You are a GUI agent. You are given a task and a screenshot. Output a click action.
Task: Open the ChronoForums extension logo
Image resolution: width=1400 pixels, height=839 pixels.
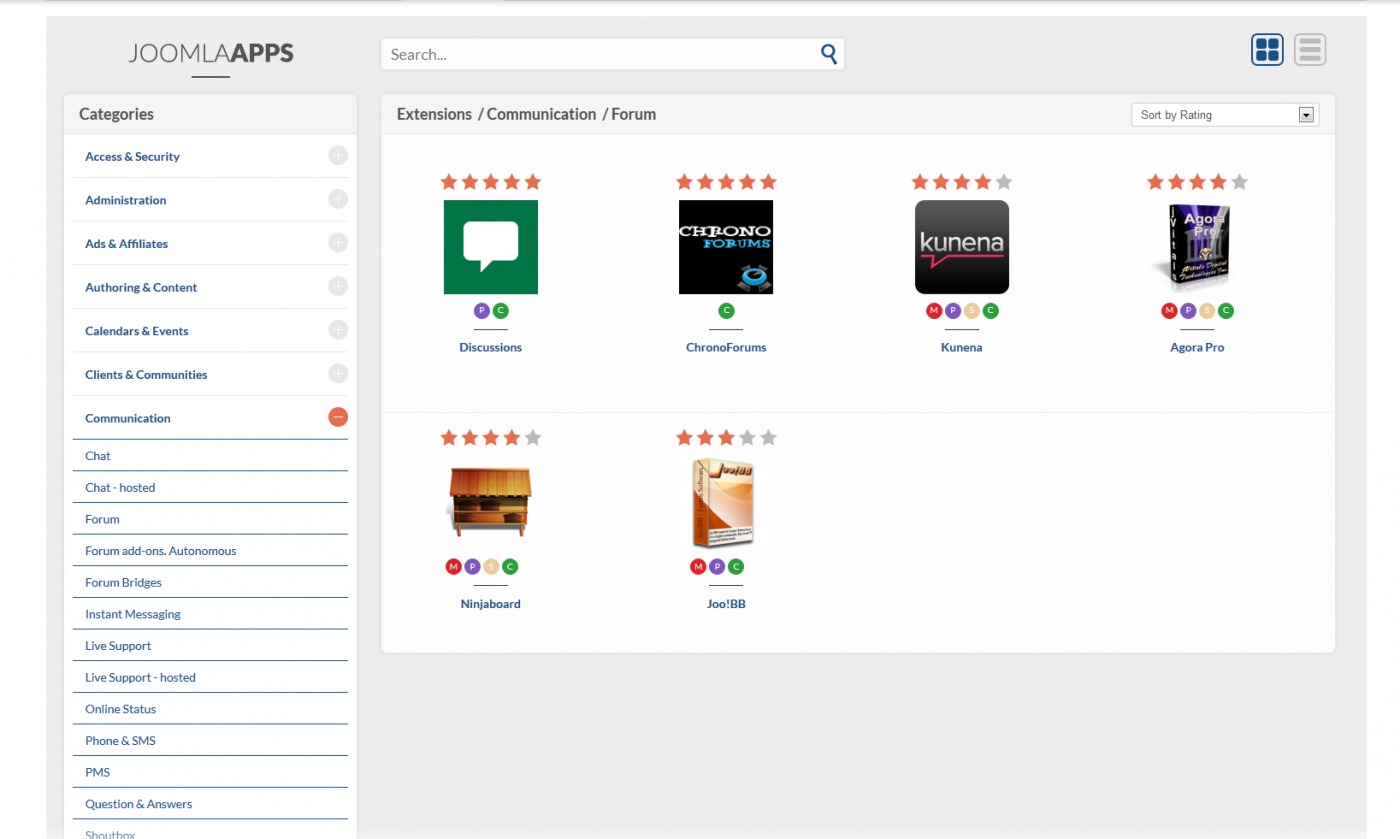pos(726,247)
